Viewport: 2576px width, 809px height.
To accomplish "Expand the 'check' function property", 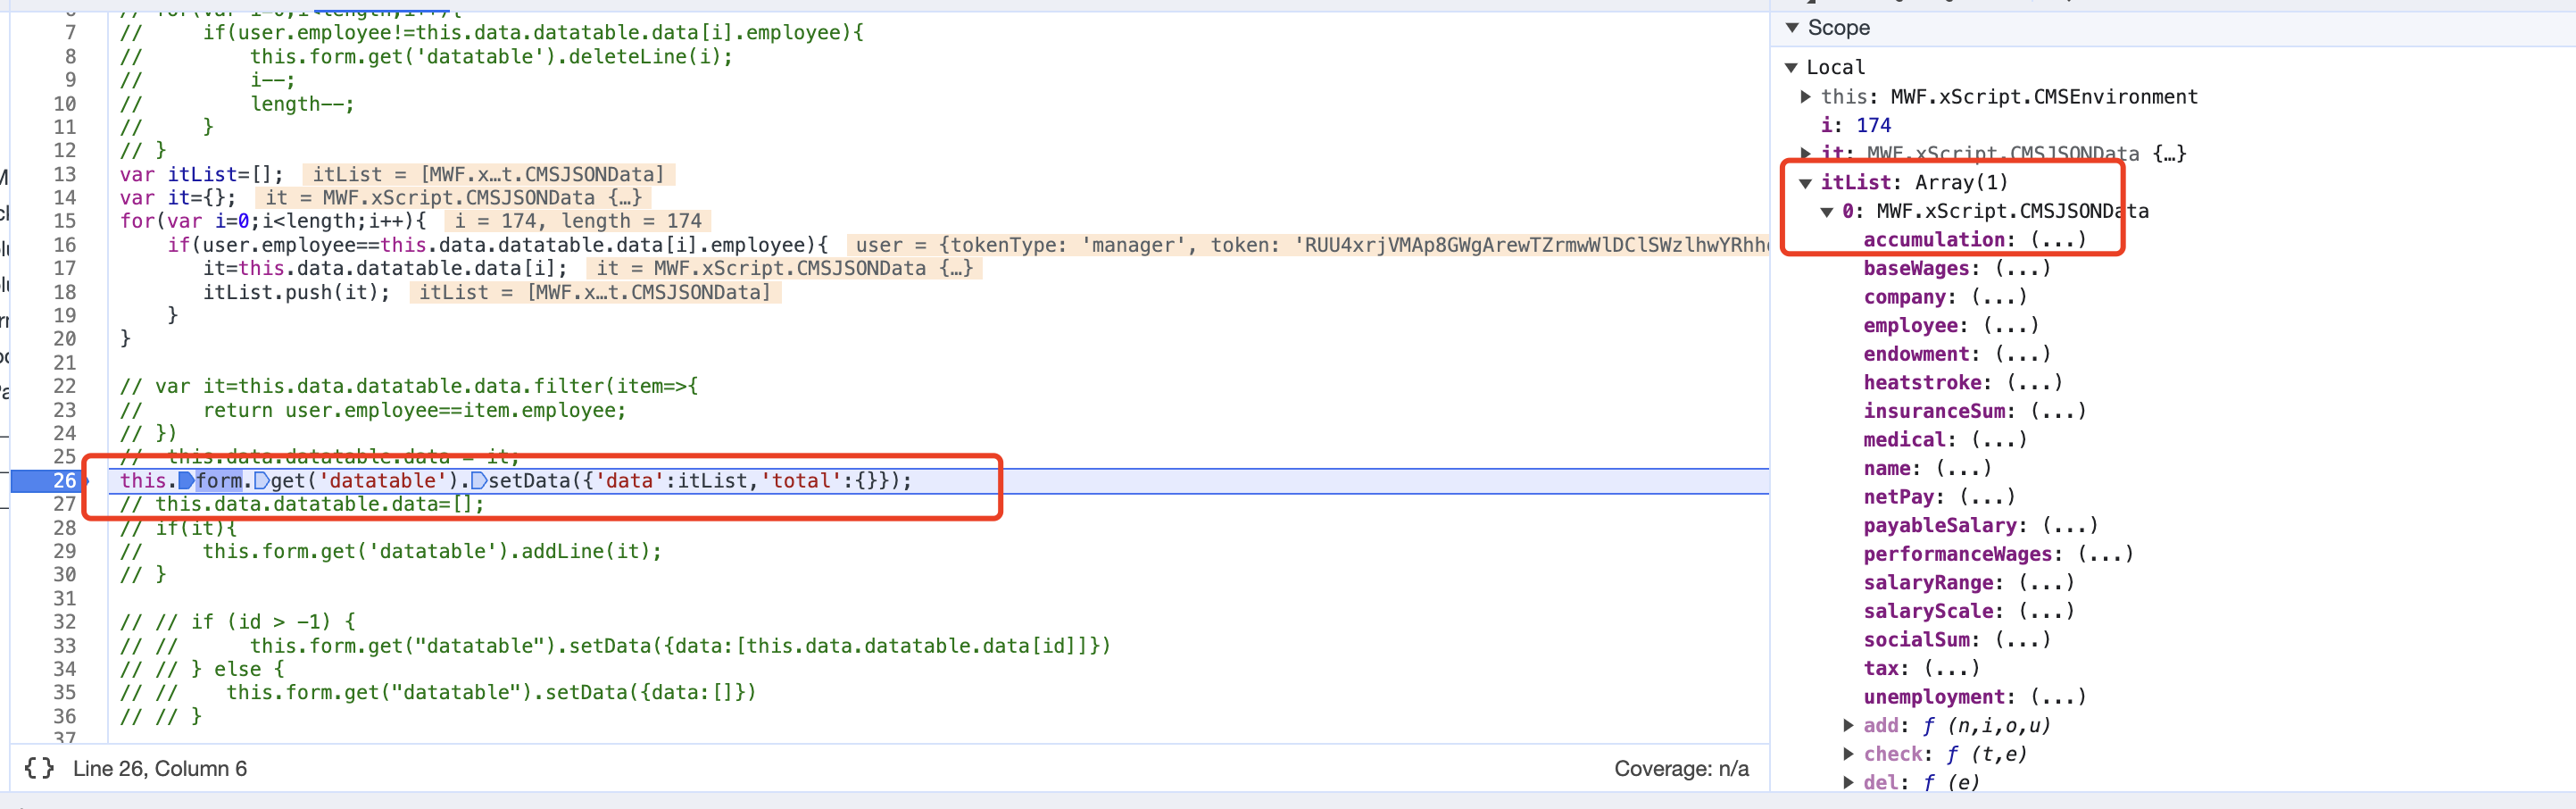I will [x=1849, y=755].
